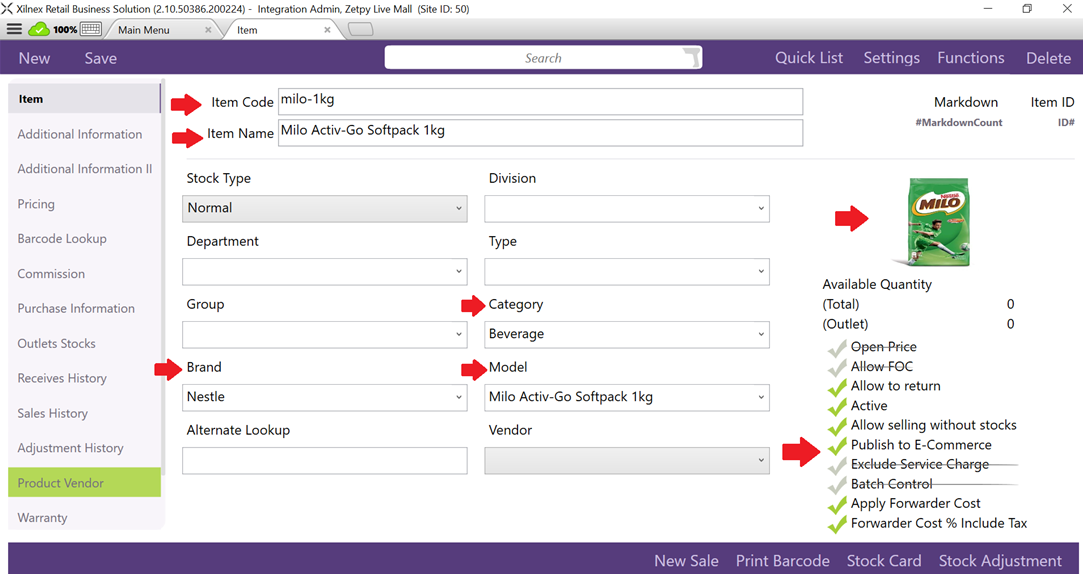Open the hamburger menu icon
This screenshot has width=1083, height=574.
point(14,29)
